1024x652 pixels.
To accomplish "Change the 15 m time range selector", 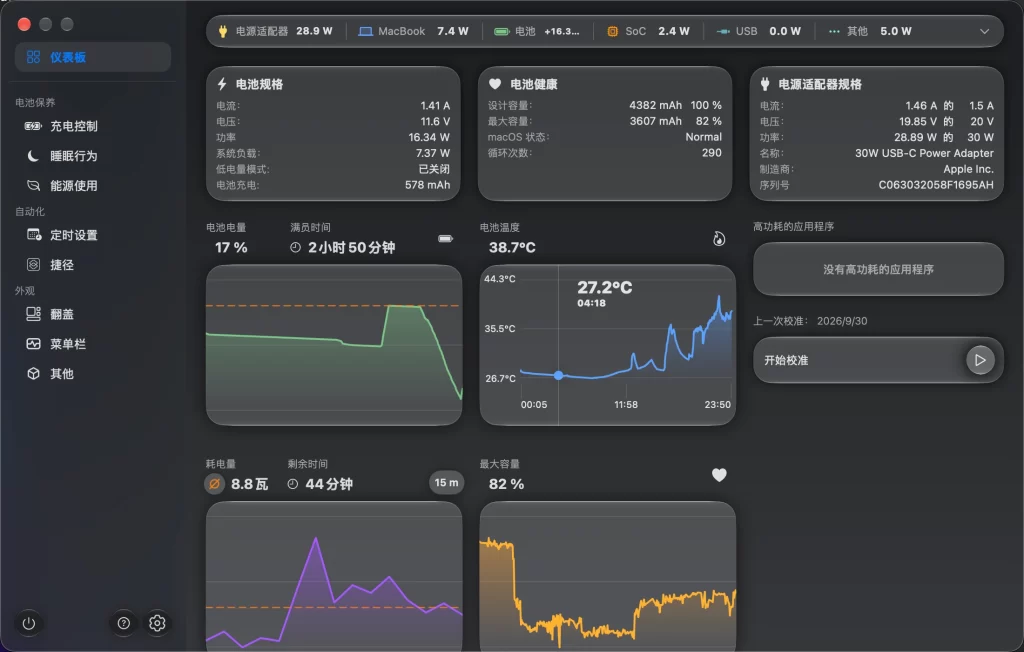I will coord(446,483).
